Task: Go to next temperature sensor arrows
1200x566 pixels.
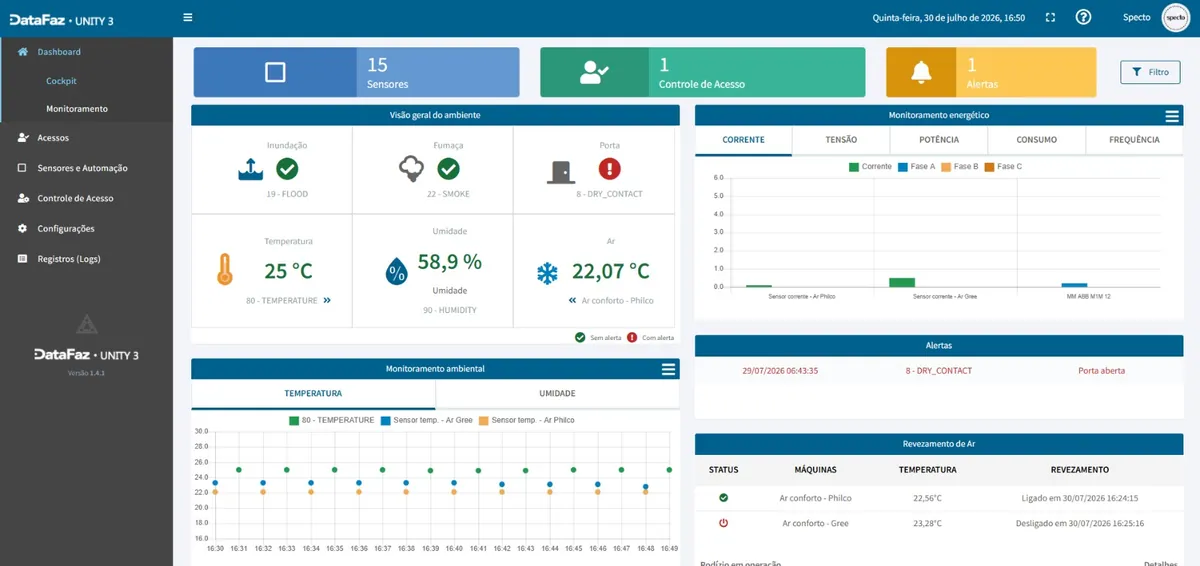Action: [x=327, y=300]
